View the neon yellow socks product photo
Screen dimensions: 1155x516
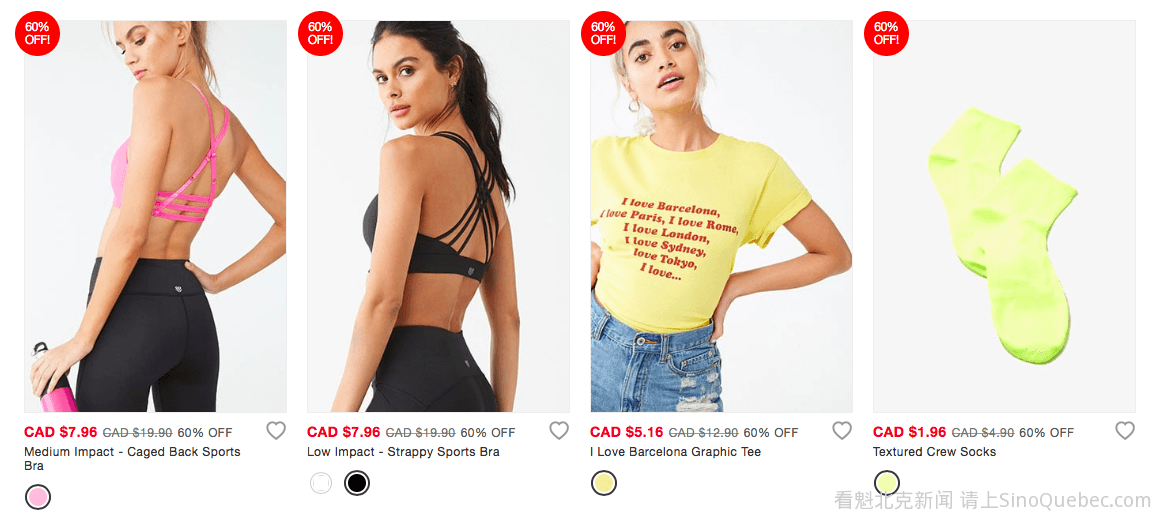[1004, 216]
